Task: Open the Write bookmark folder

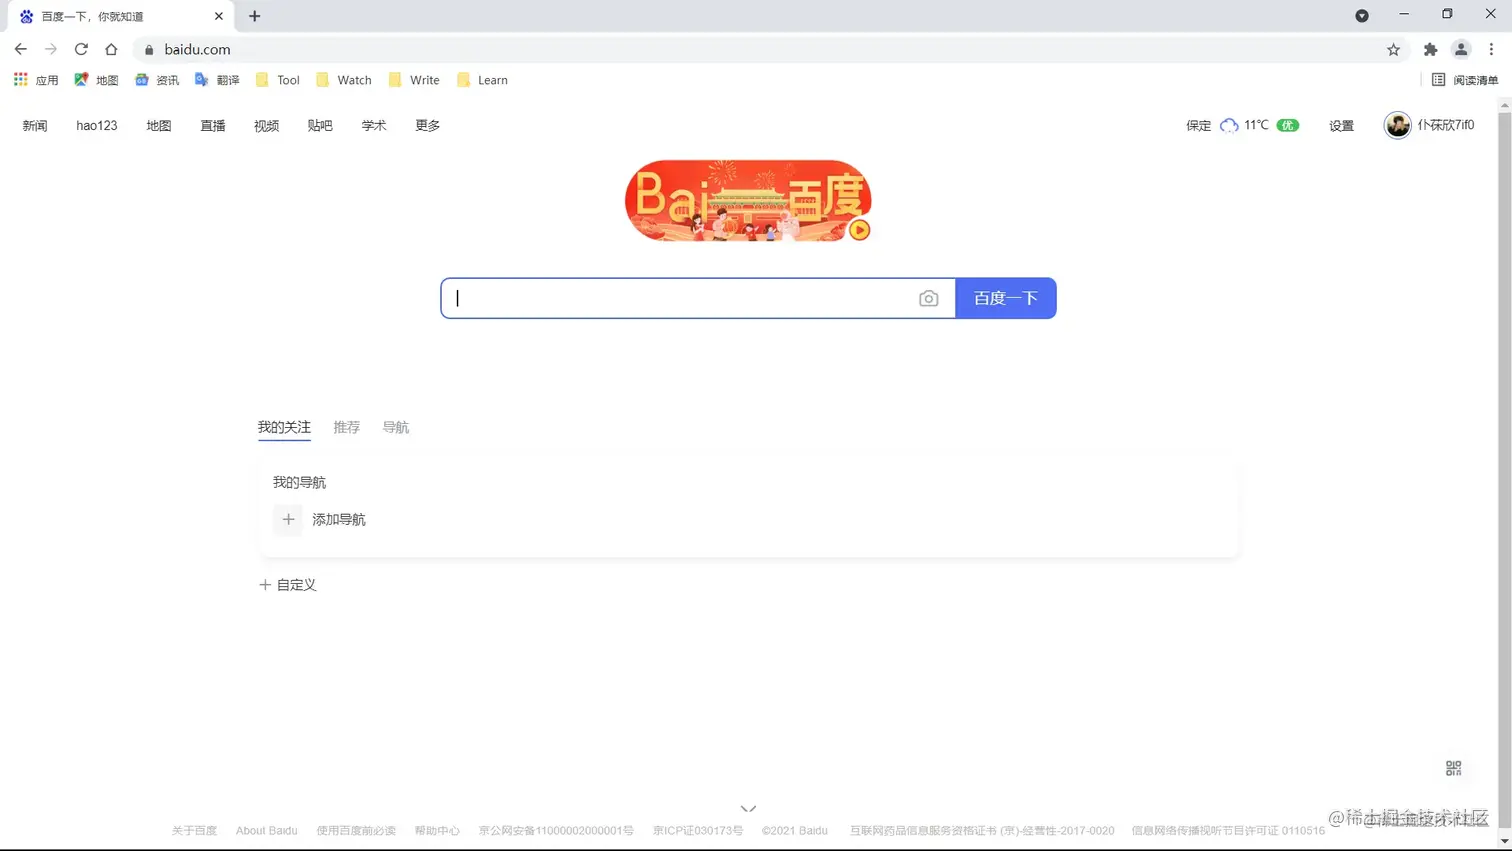Action: pos(414,80)
